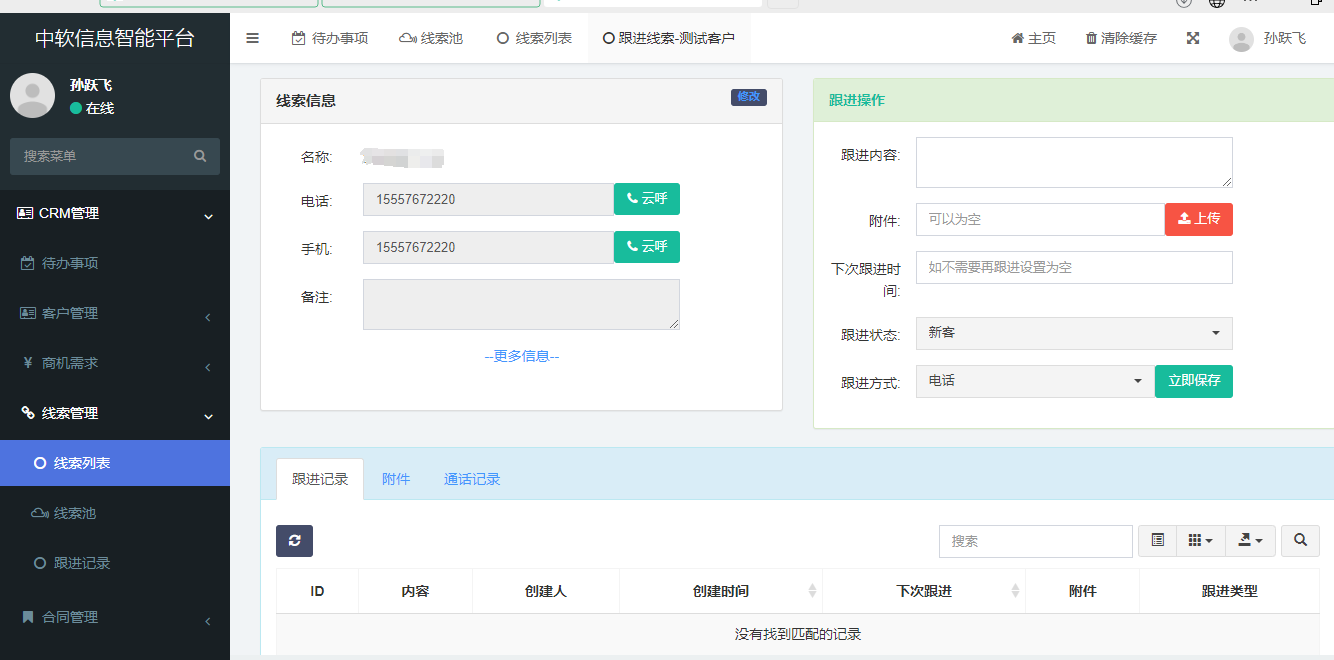Switch to the 附件 tab
The height and width of the screenshot is (660, 1334).
(396, 479)
